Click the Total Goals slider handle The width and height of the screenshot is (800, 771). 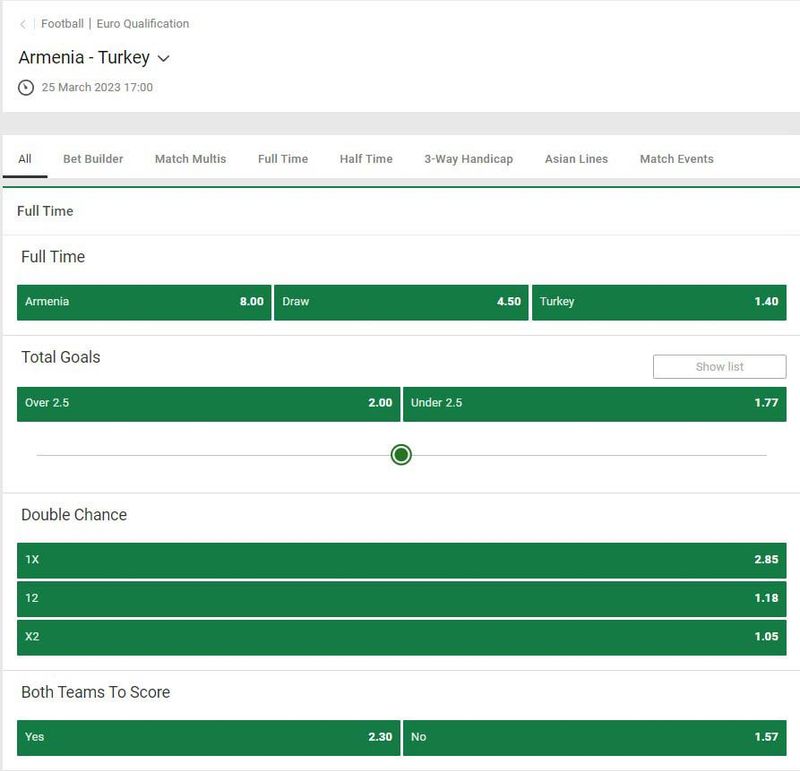(401, 455)
